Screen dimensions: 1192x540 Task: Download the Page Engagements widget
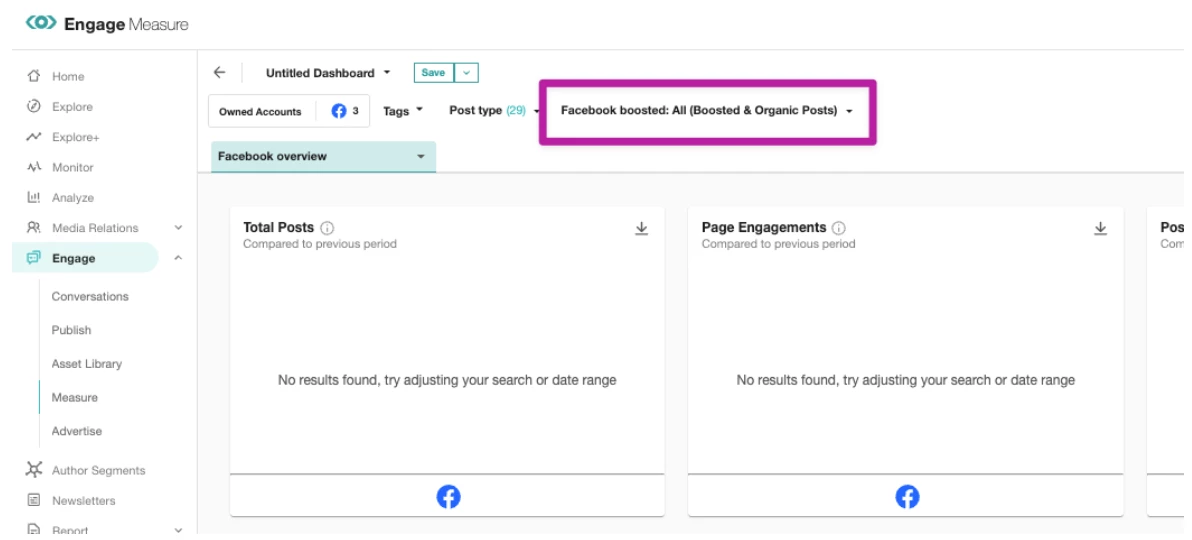[x=1100, y=228]
